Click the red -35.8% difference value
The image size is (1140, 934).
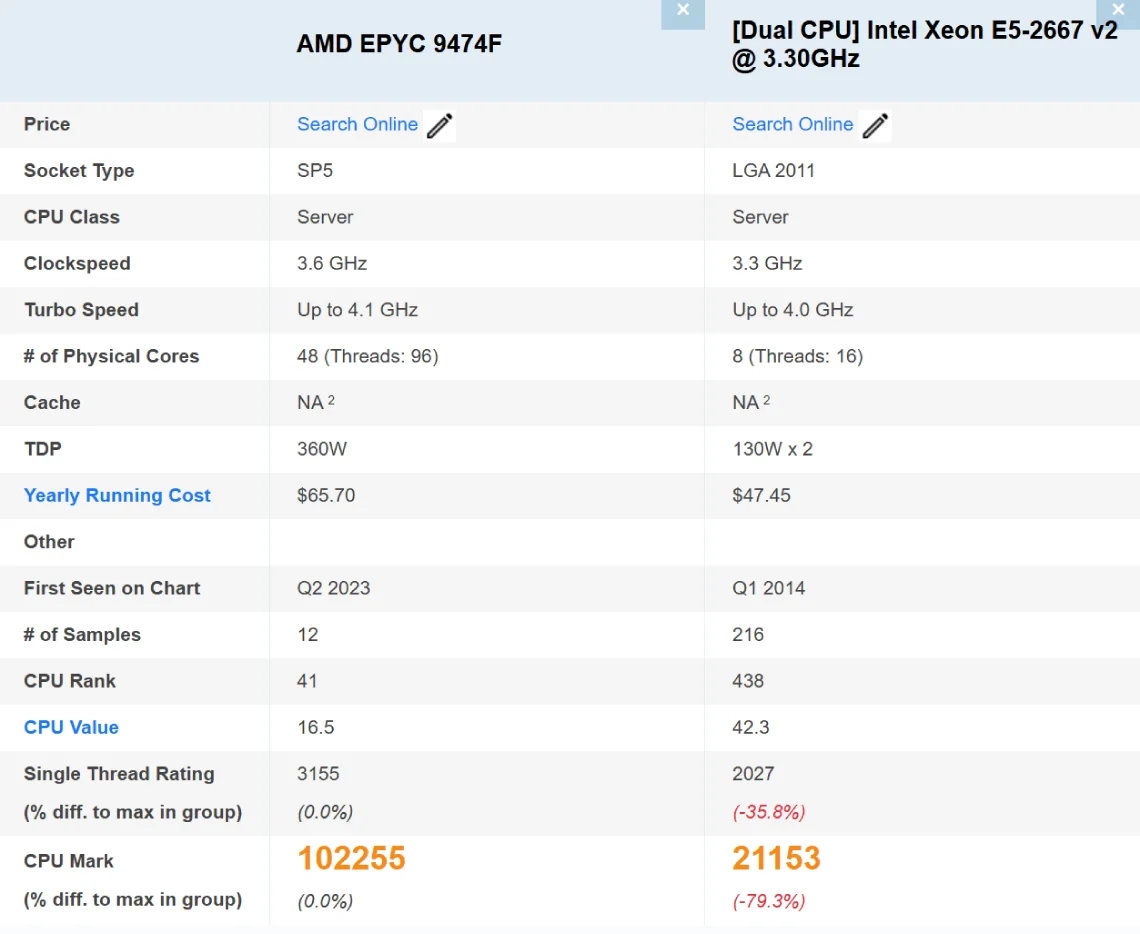(x=768, y=811)
